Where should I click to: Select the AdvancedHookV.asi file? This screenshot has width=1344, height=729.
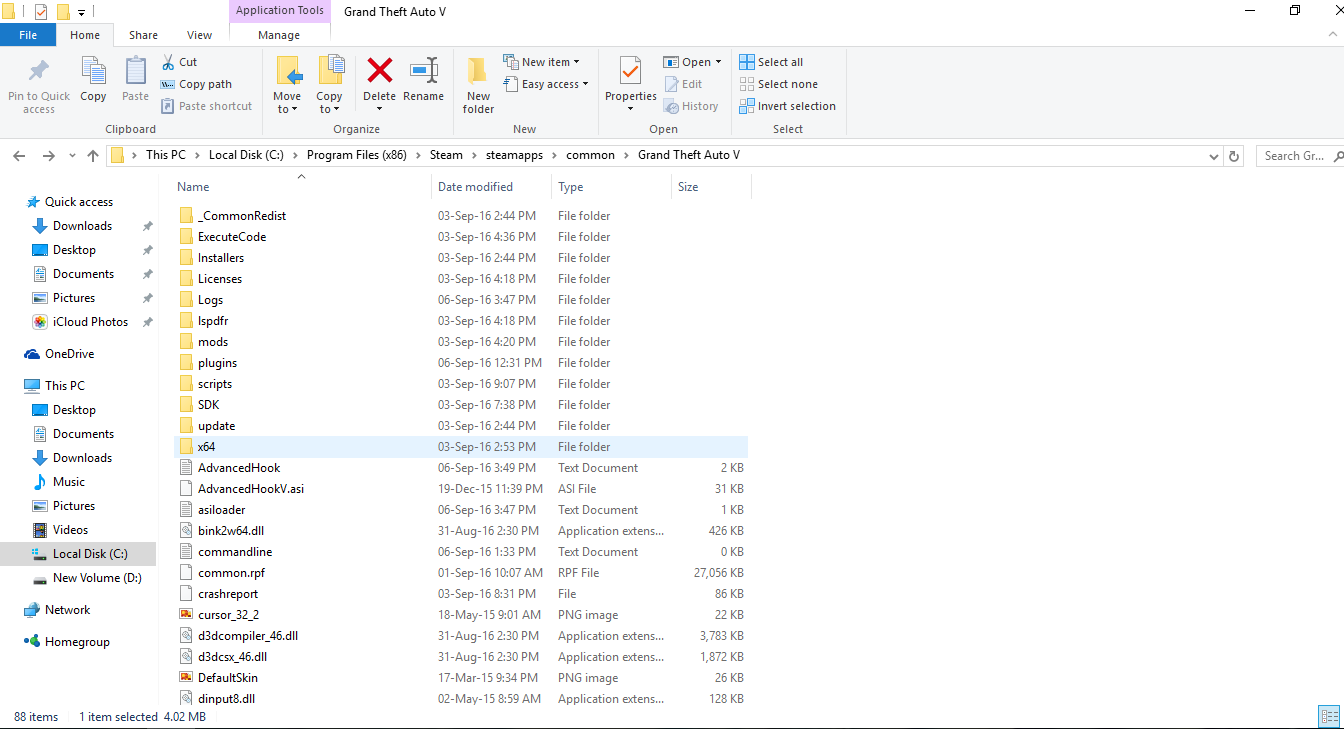461,489
